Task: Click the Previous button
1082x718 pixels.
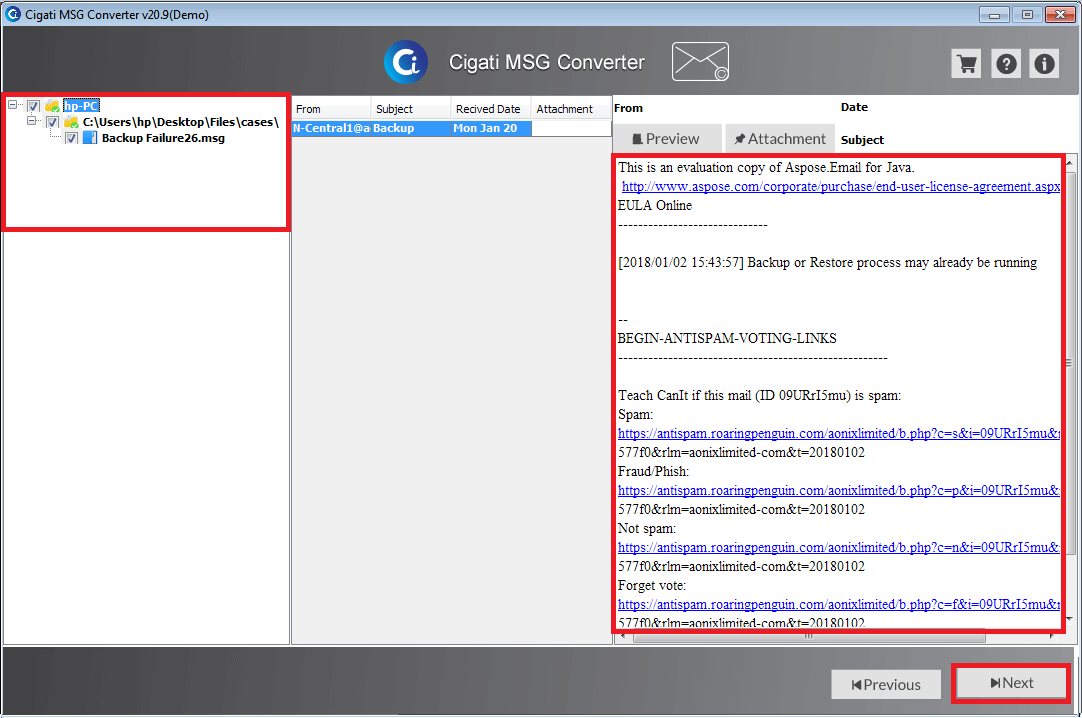Action: pos(886,684)
